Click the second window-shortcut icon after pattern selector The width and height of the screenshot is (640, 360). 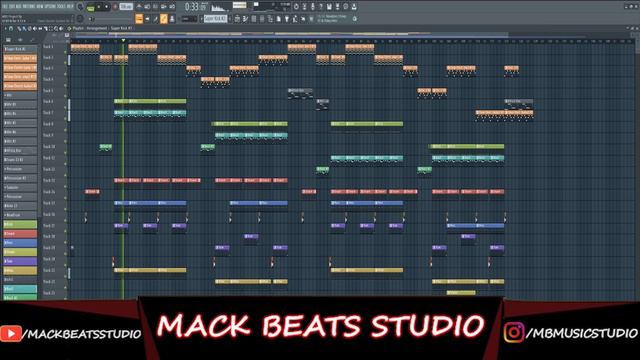[245, 19]
